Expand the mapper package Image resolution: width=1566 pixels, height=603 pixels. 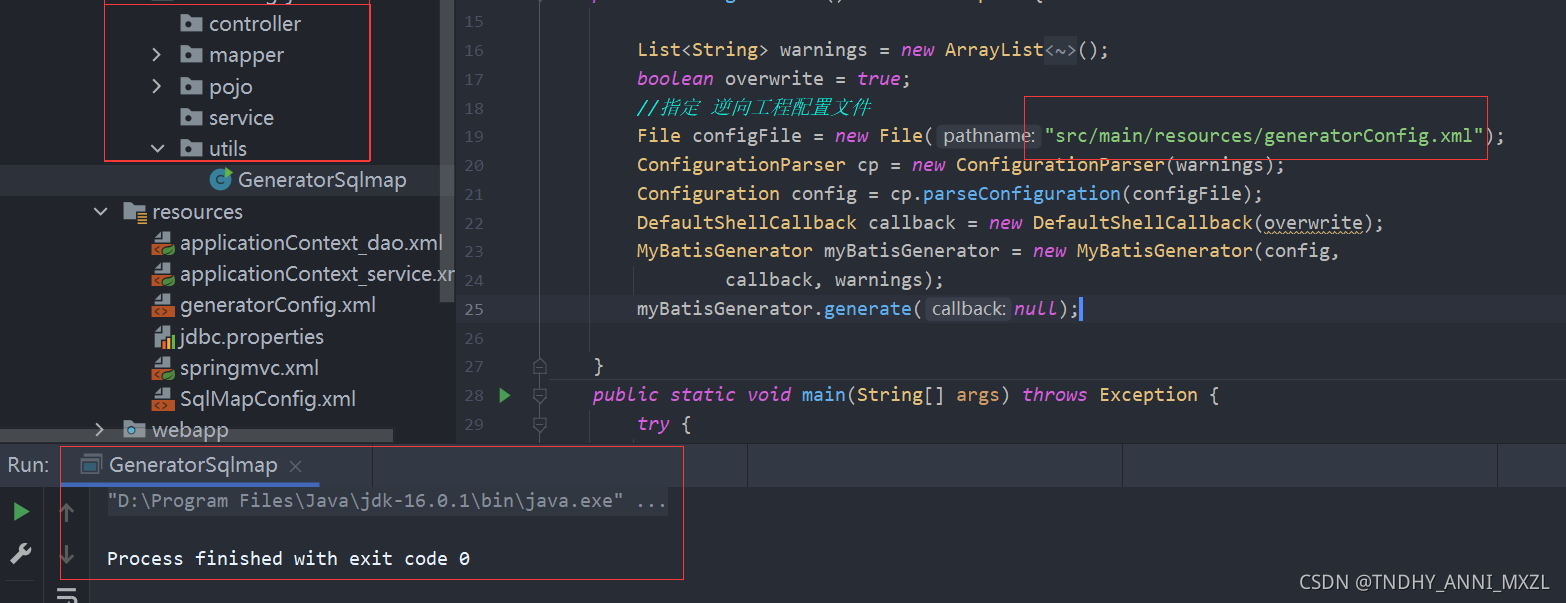[x=157, y=54]
